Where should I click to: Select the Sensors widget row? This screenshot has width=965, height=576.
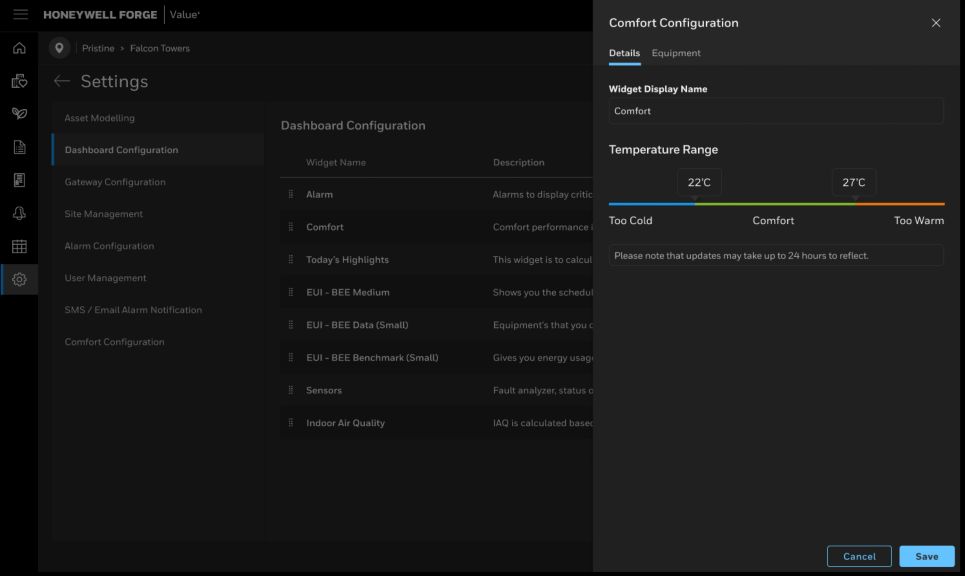pyautogui.click(x=436, y=390)
